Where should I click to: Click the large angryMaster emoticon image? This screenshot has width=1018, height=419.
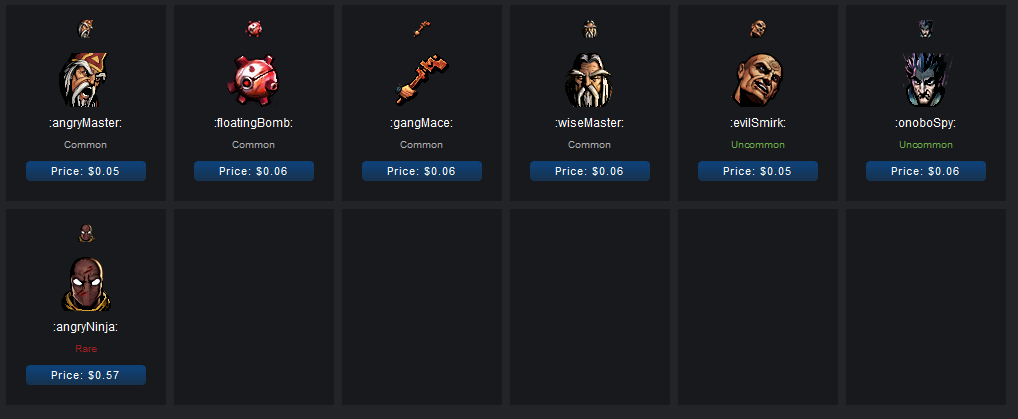pyautogui.click(x=85, y=80)
